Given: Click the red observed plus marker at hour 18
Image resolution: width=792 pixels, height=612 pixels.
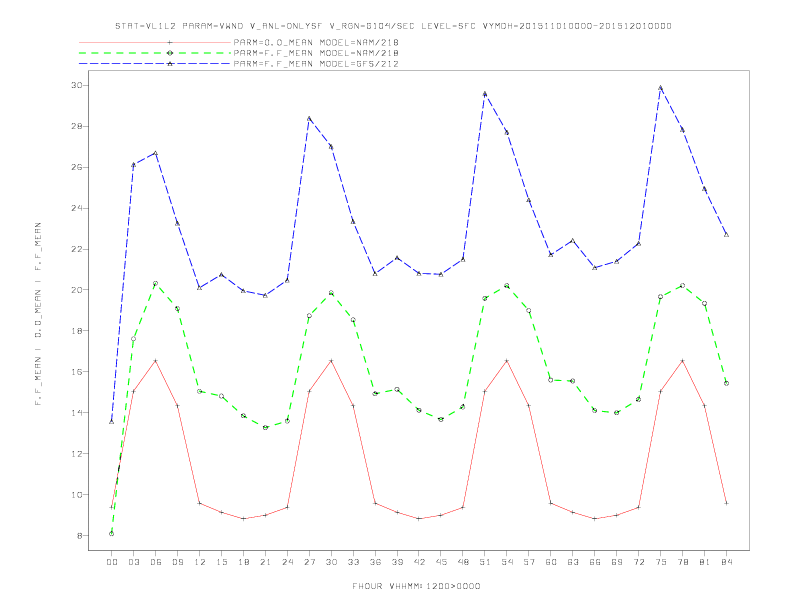Looking at the screenshot, I should coord(243,519).
